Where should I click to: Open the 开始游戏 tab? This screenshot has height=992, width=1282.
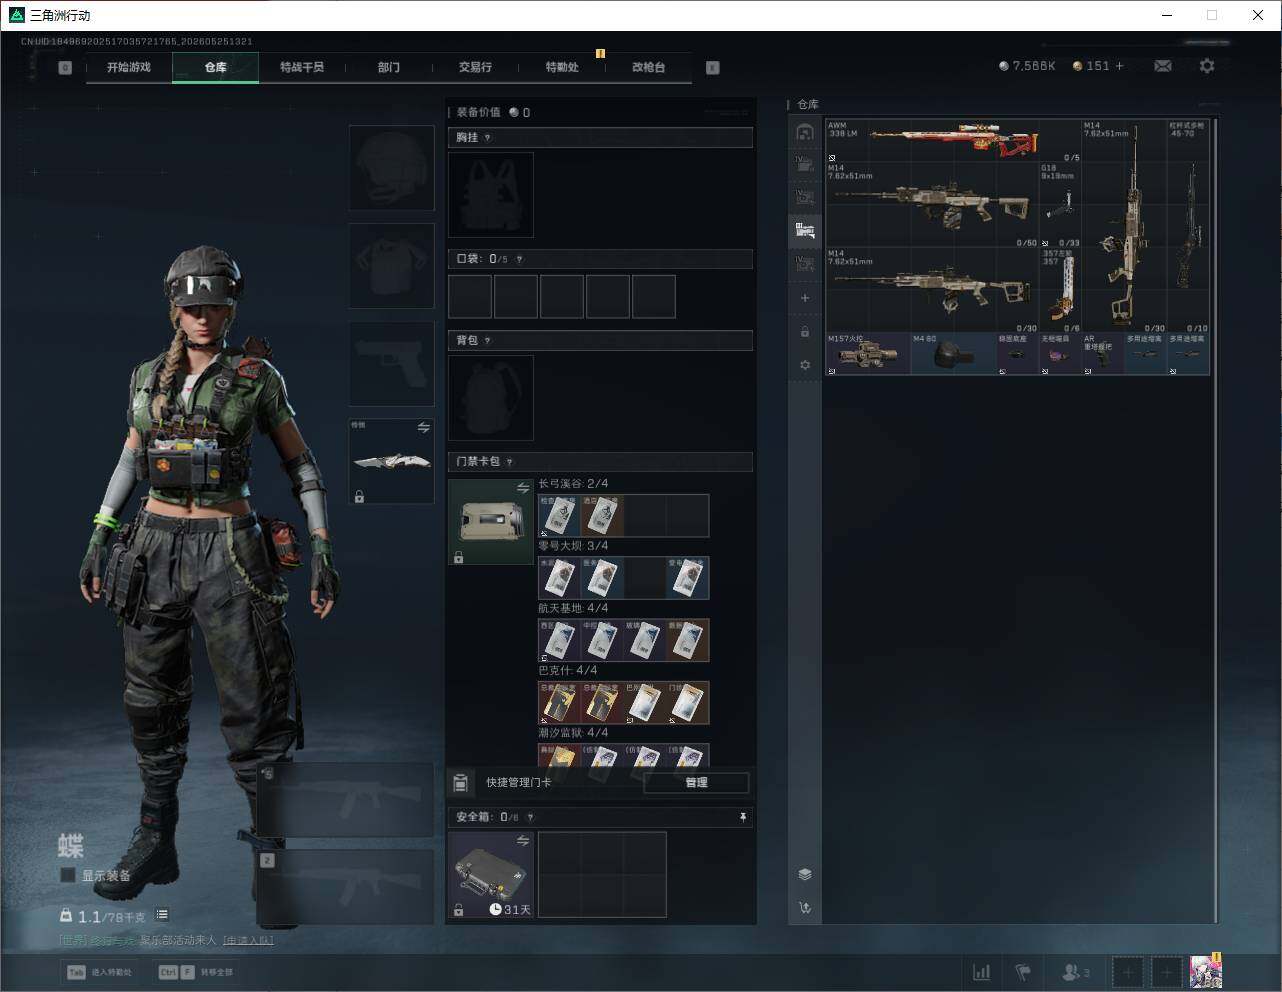[129, 67]
